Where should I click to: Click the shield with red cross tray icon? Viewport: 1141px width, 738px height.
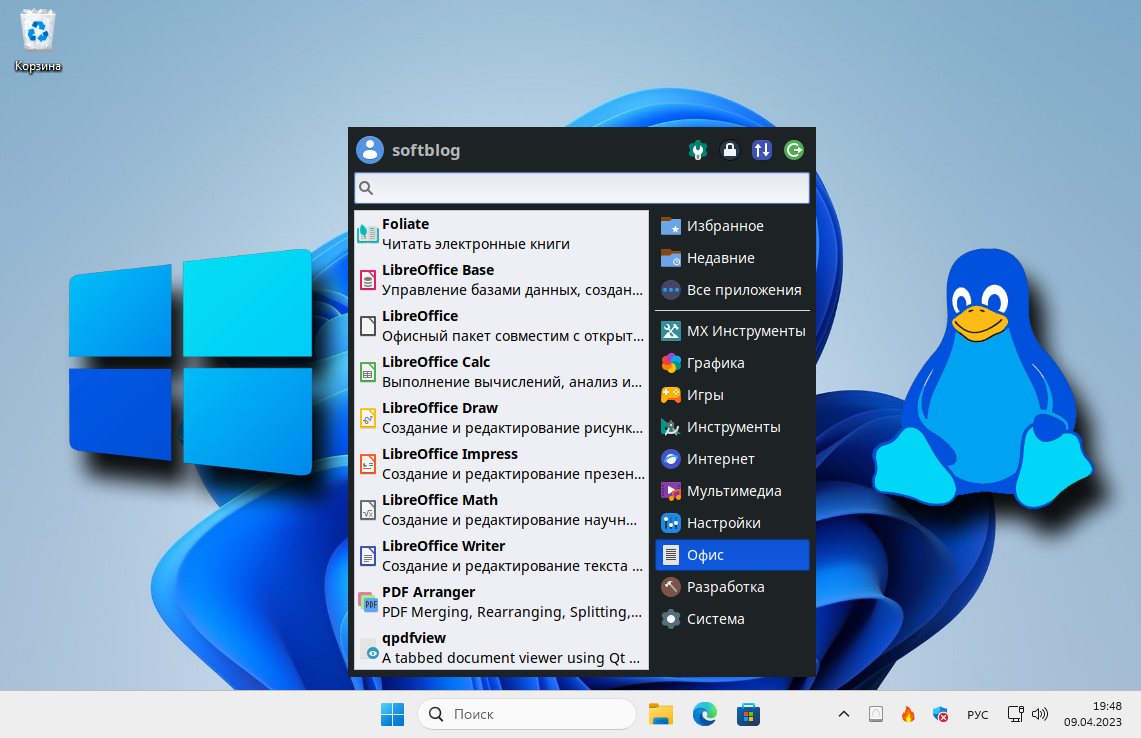pos(940,714)
